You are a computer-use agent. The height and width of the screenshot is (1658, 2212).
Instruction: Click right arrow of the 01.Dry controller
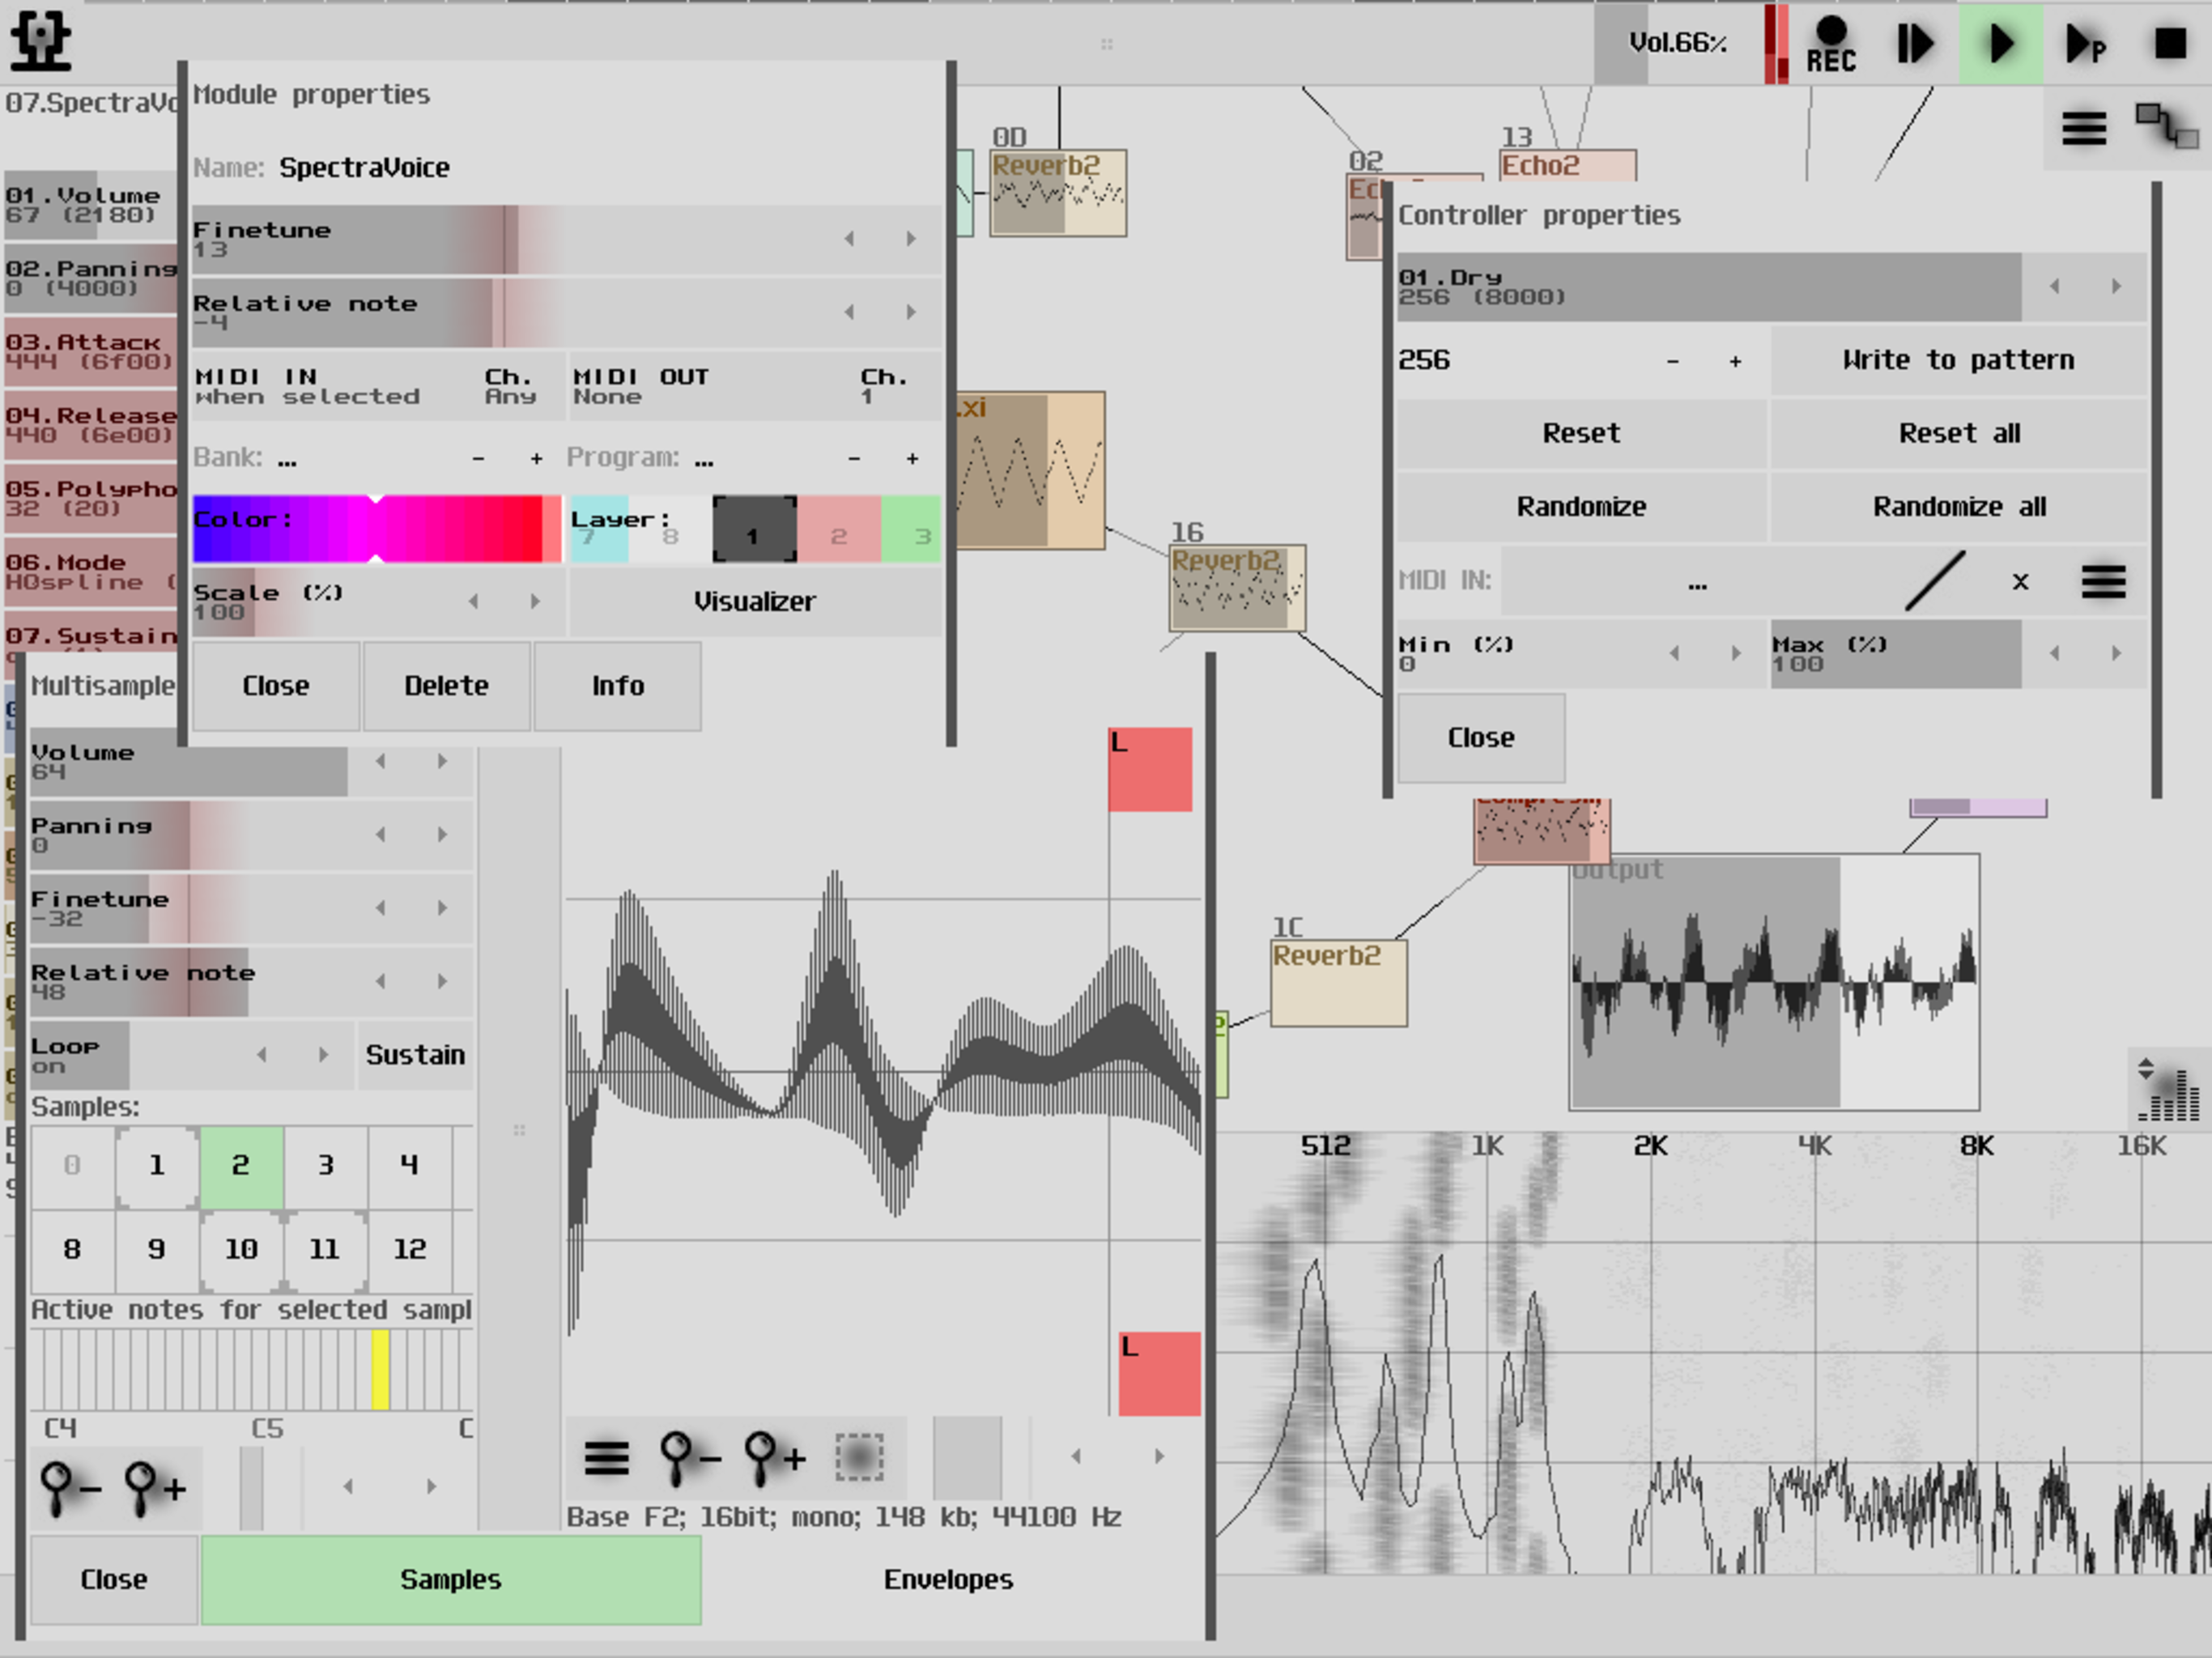2116,287
